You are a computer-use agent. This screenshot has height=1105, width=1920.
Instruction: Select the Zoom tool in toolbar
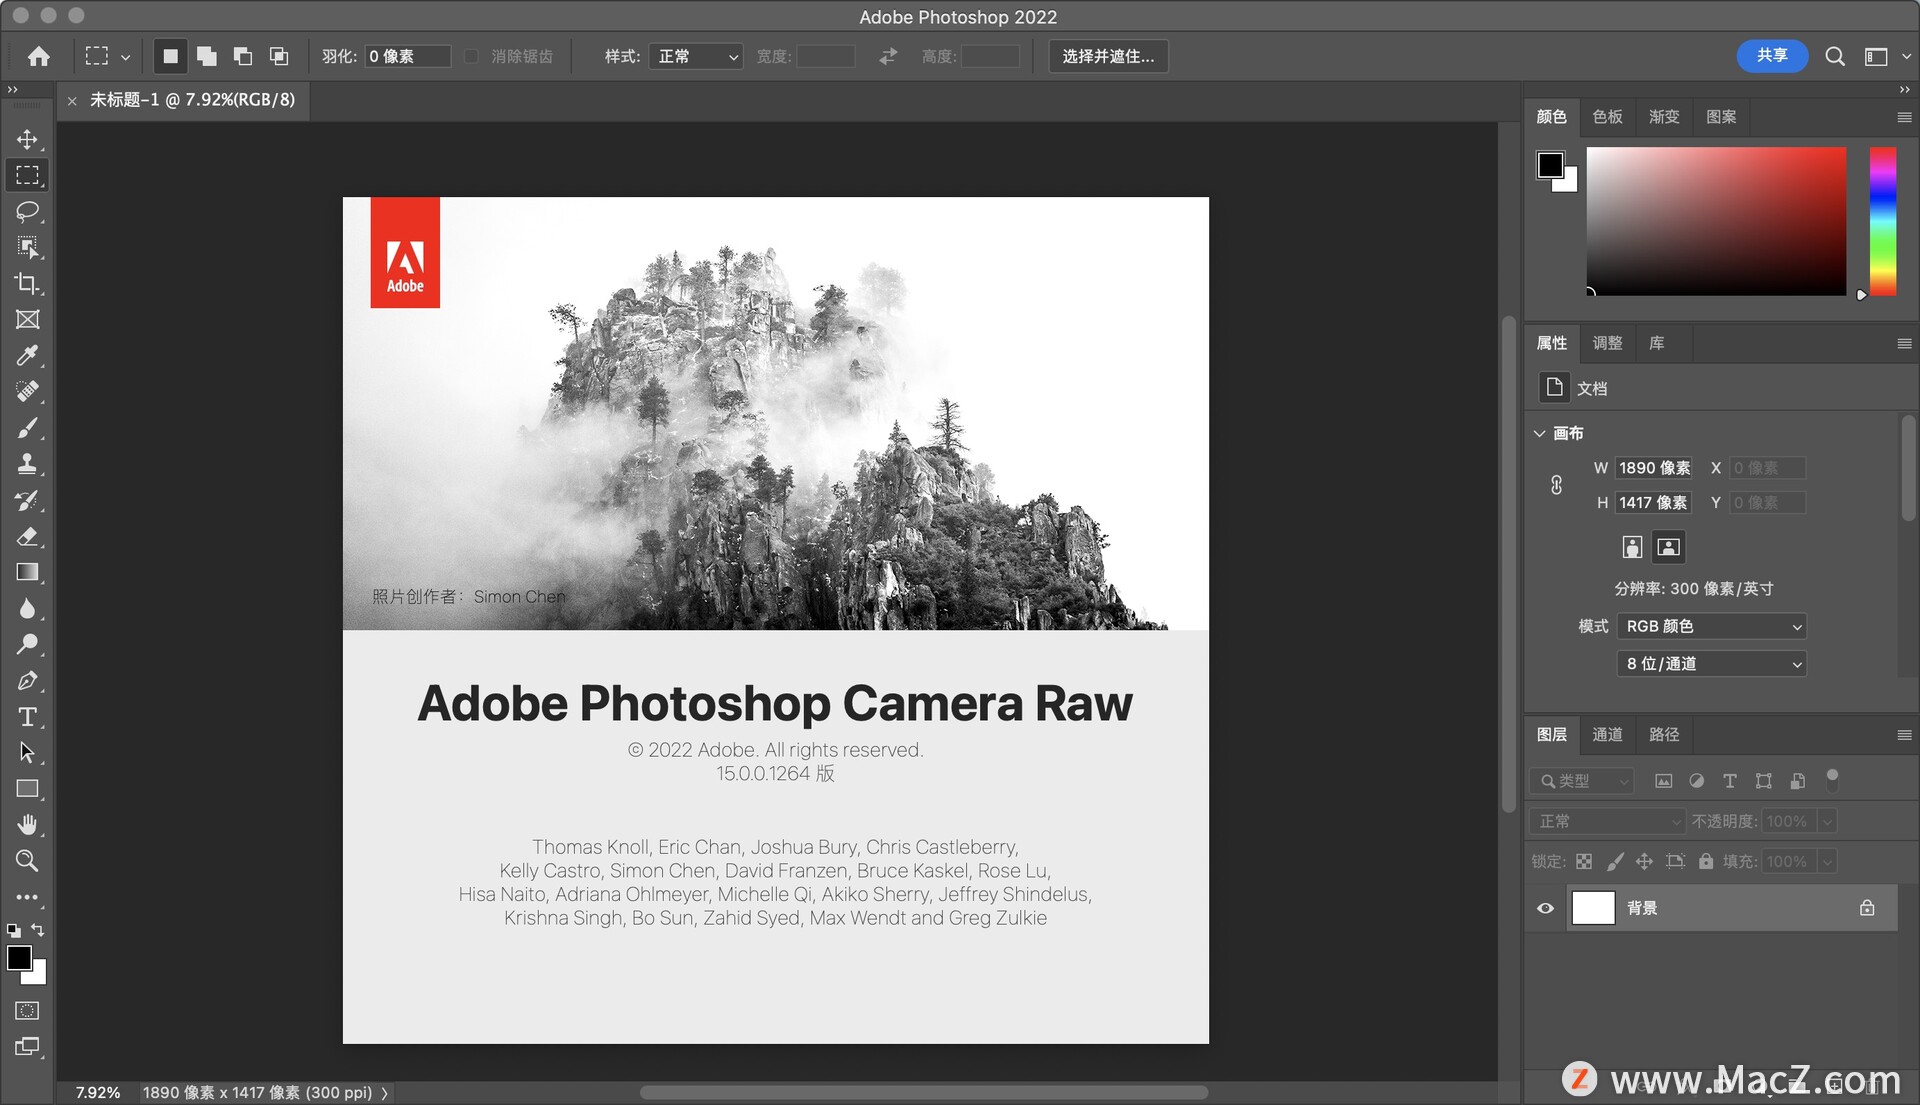(x=27, y=861)
